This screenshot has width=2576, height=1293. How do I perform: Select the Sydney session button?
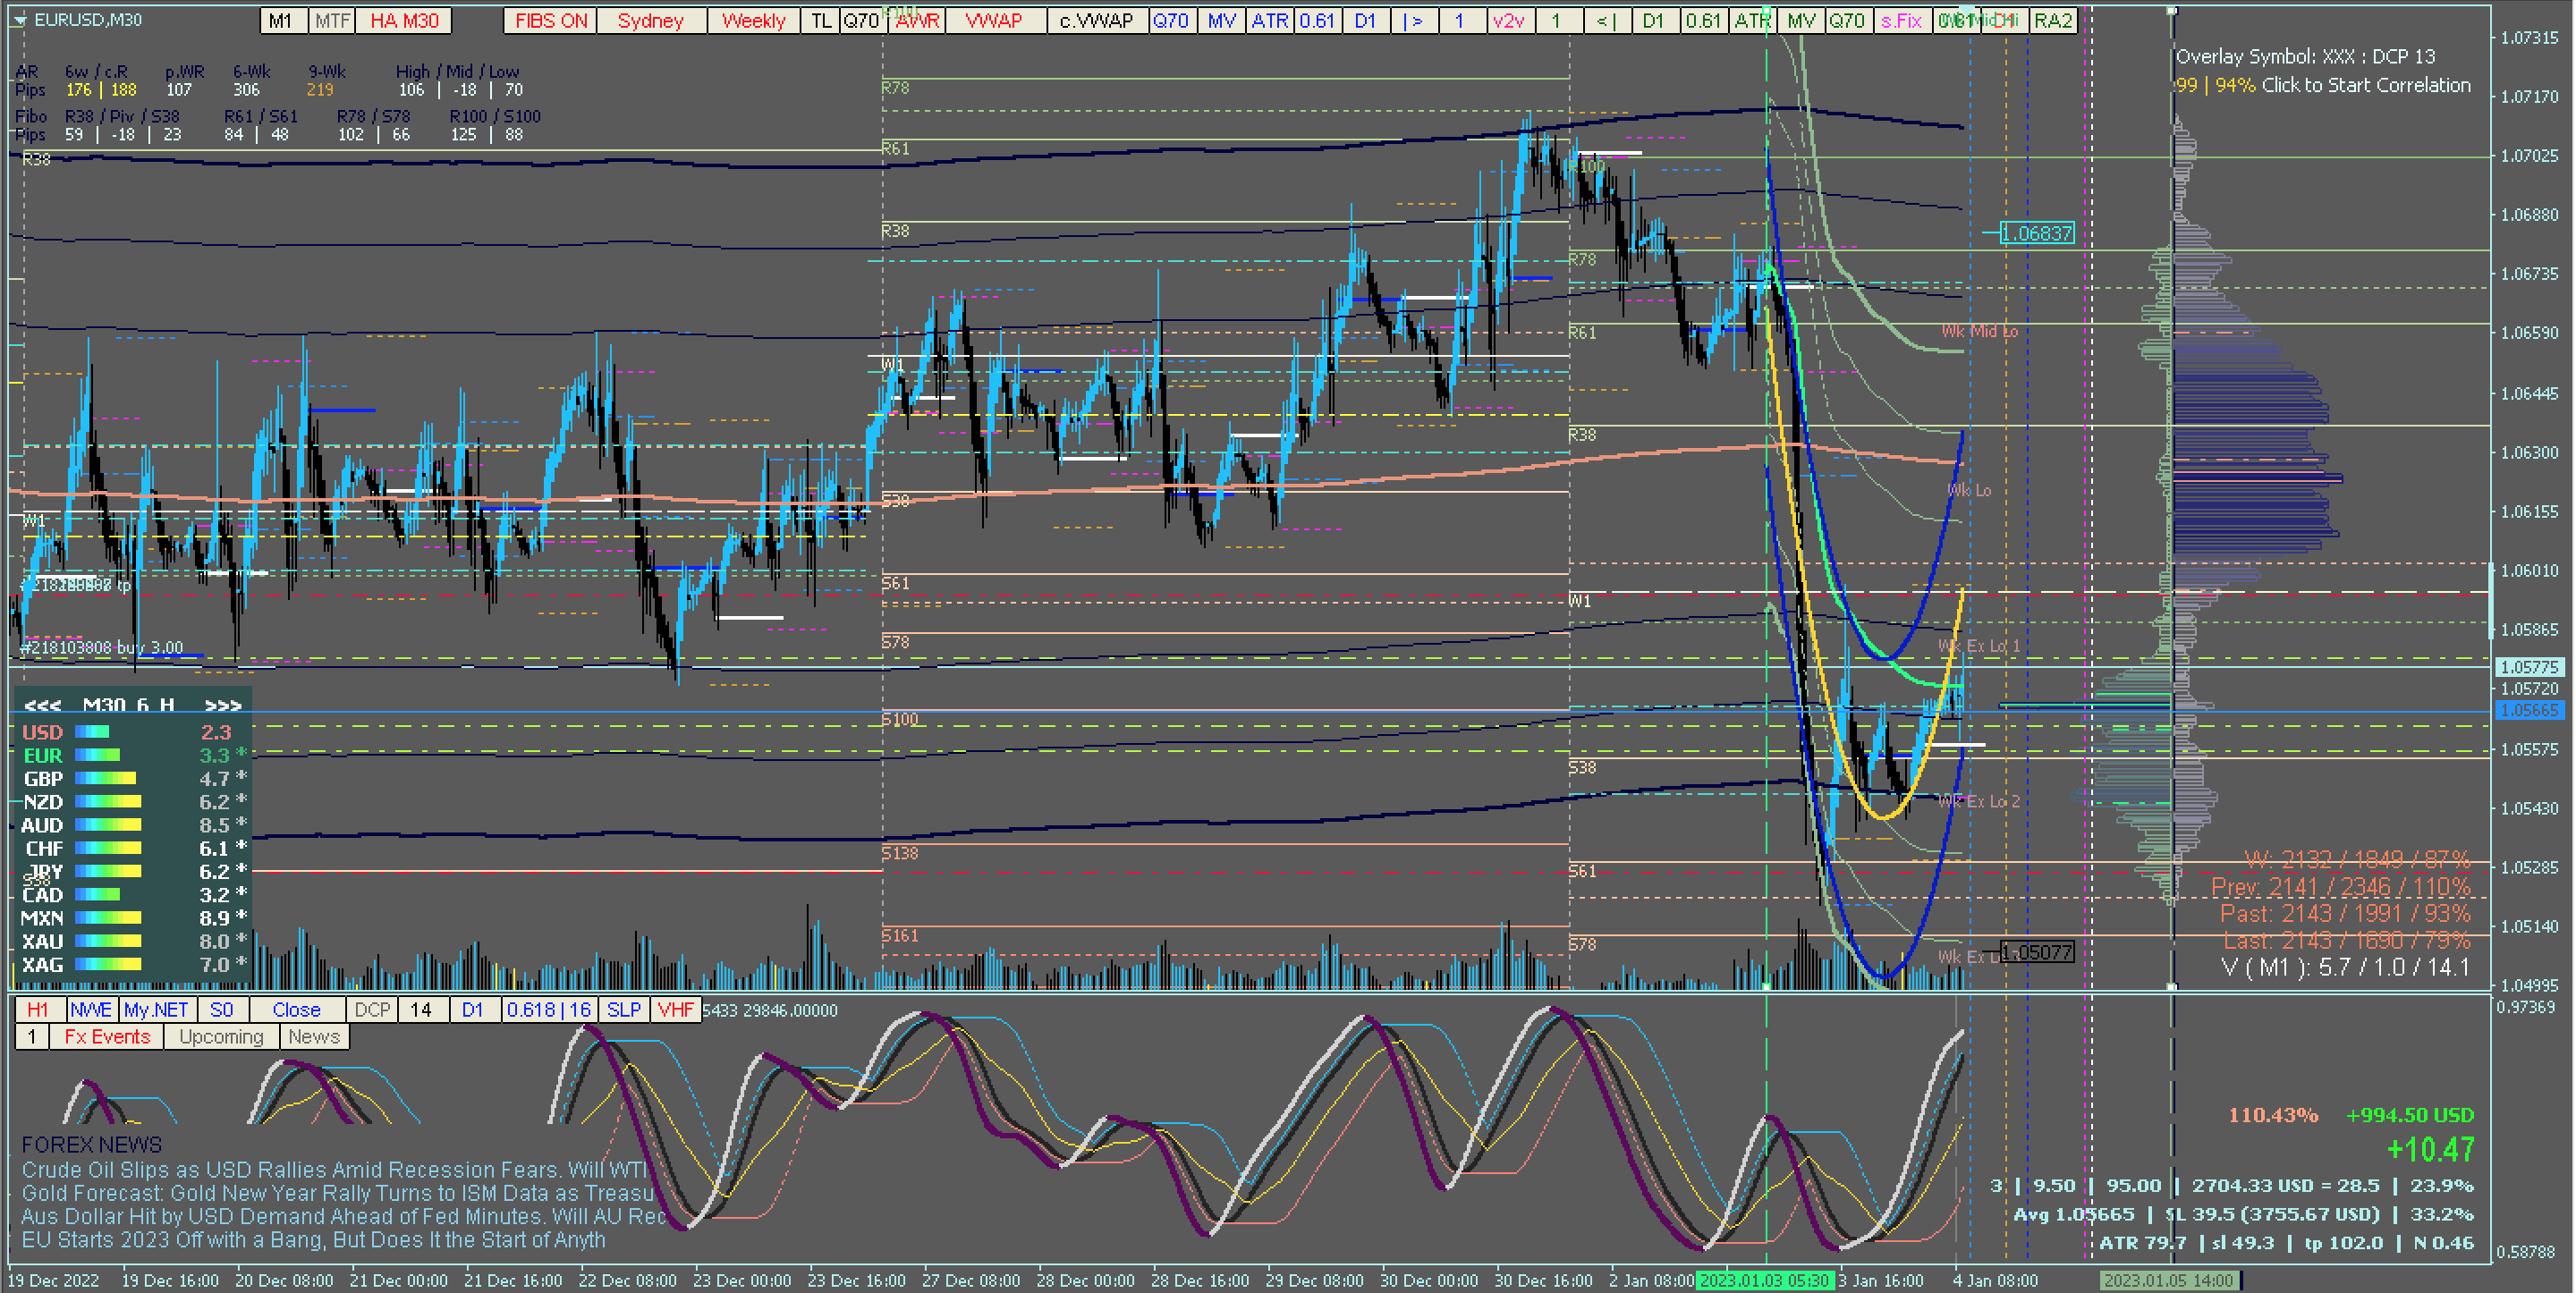coord(650,21)
